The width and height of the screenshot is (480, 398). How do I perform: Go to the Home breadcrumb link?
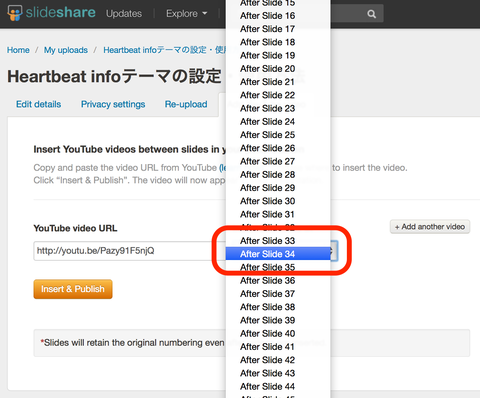pyautogui.click(x=18, y=50)
